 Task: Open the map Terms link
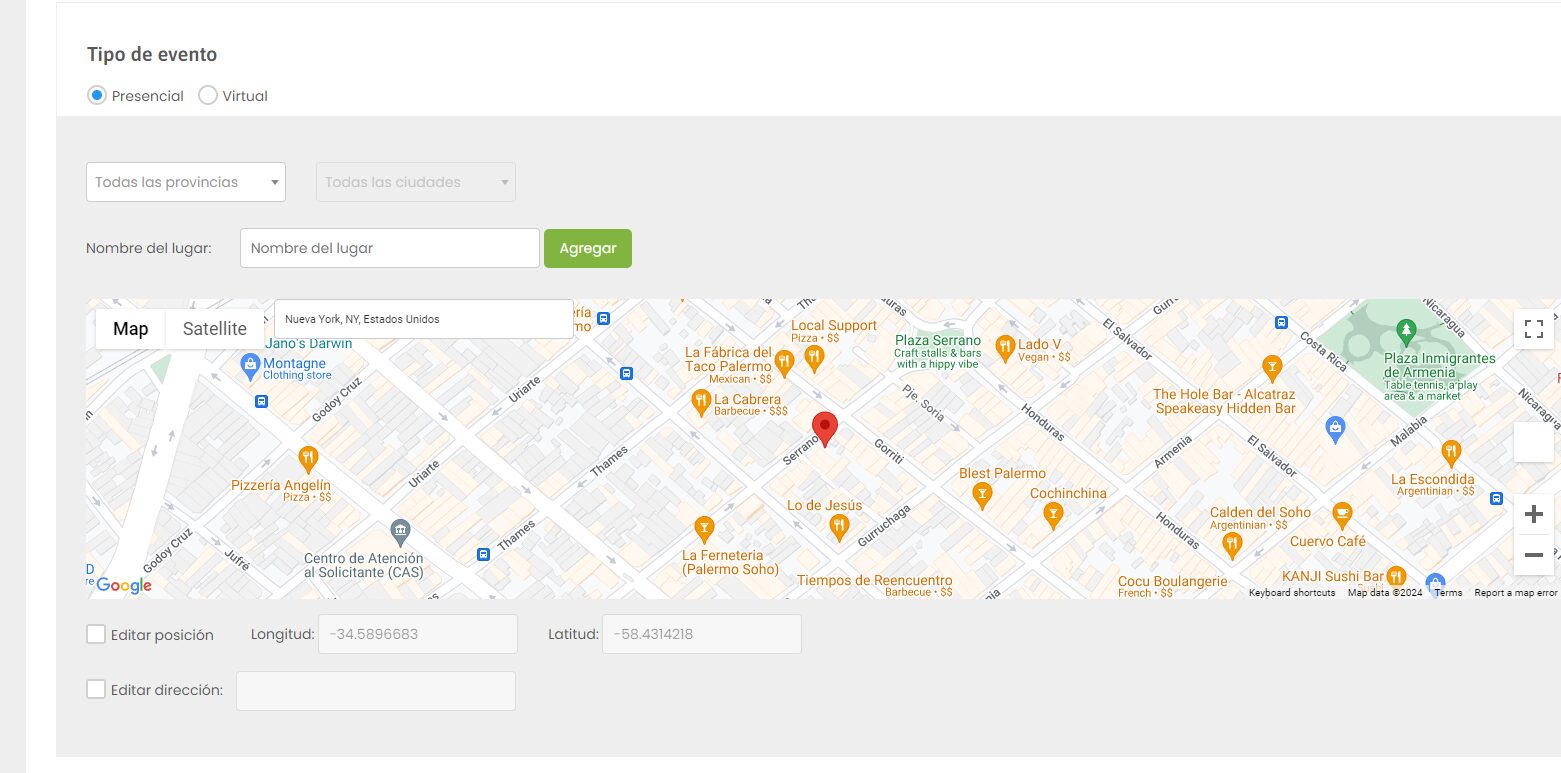point(1448,593)
